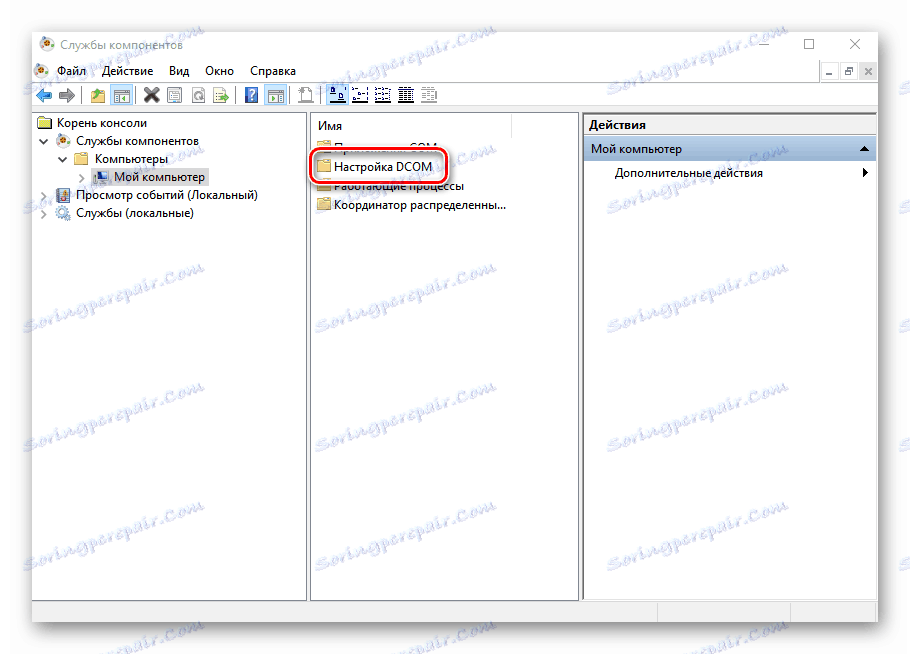Image resolution: width=910 pixels, height=654 pixels.
Task: Switch to large icons view
Action: [337, 95]
